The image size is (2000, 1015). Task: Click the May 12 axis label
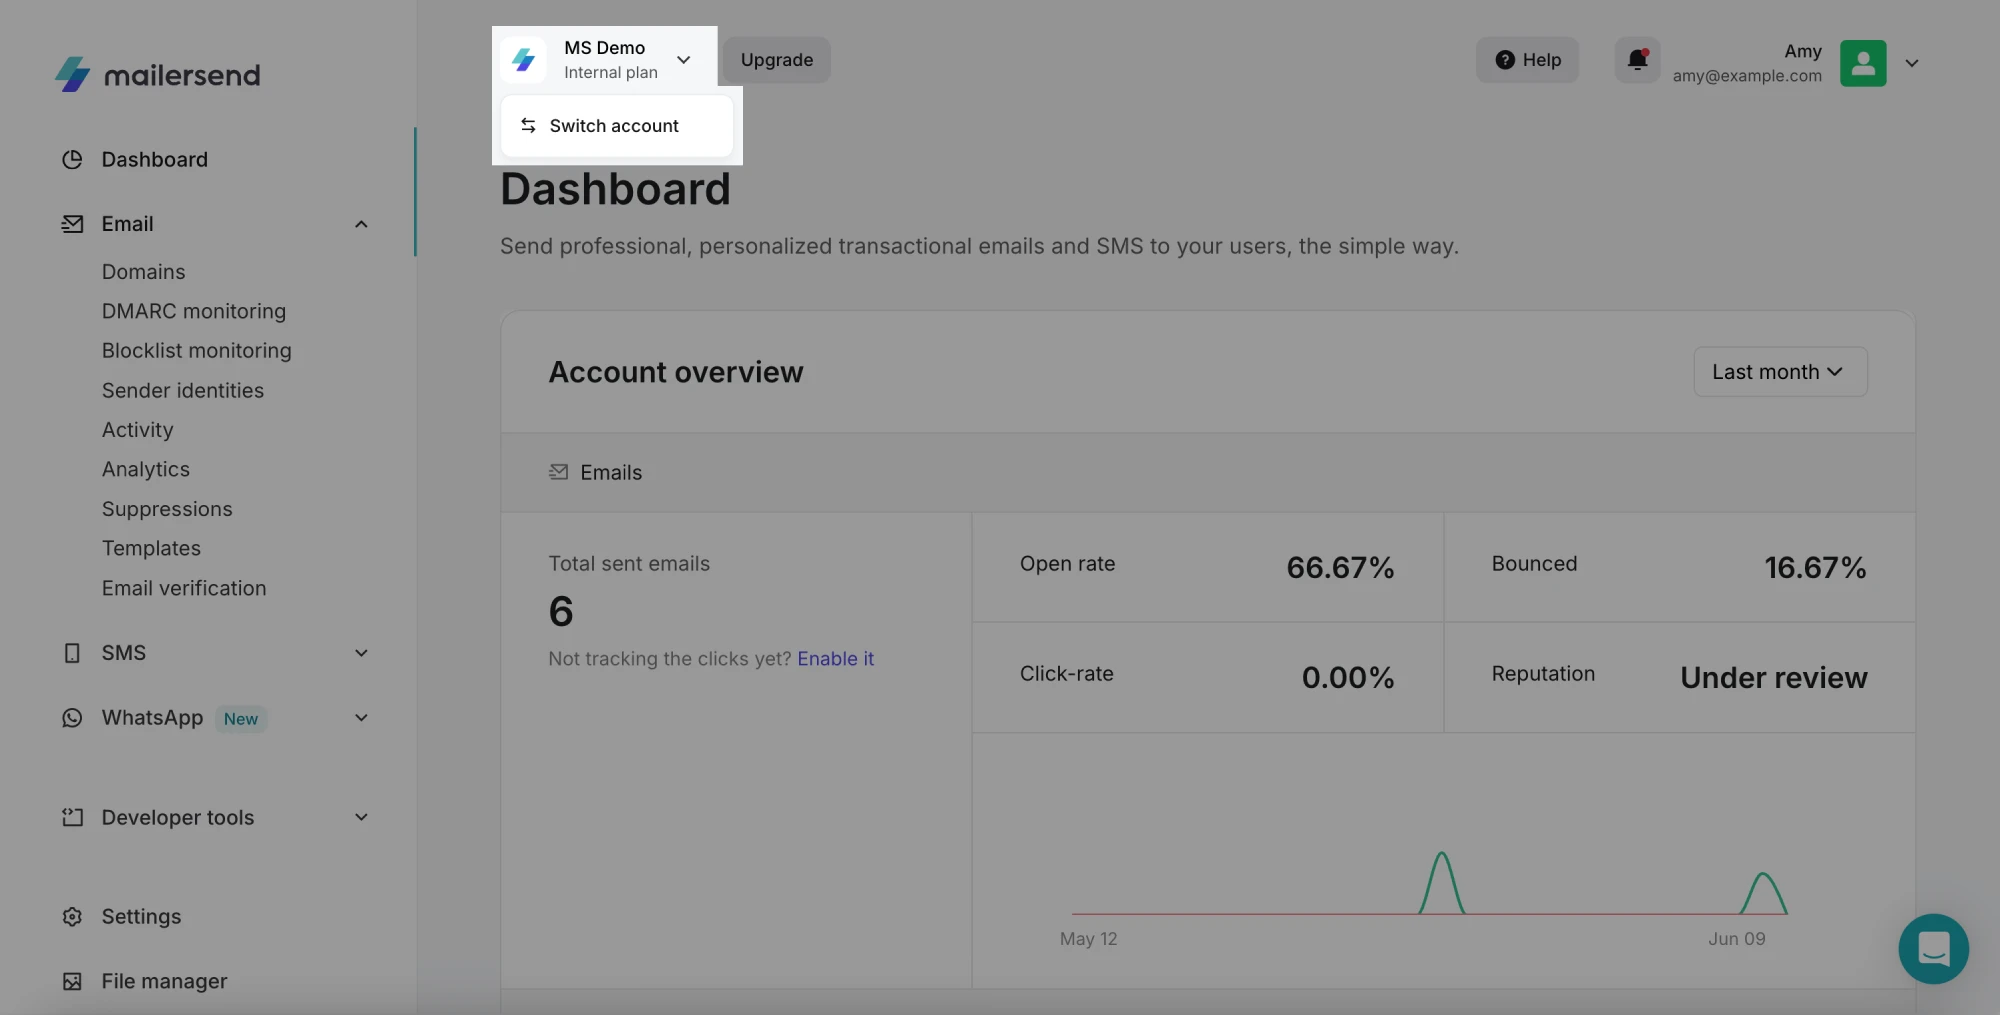point(1088,939)
